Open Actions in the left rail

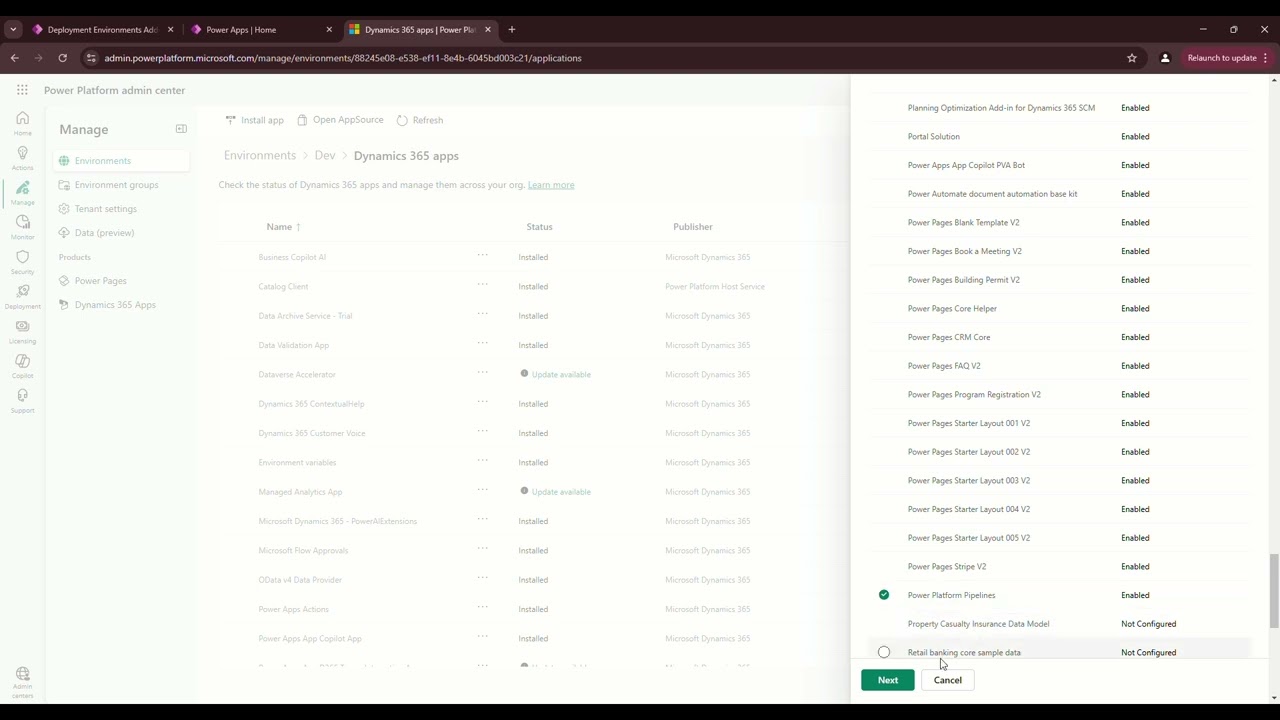pos(22,158)
